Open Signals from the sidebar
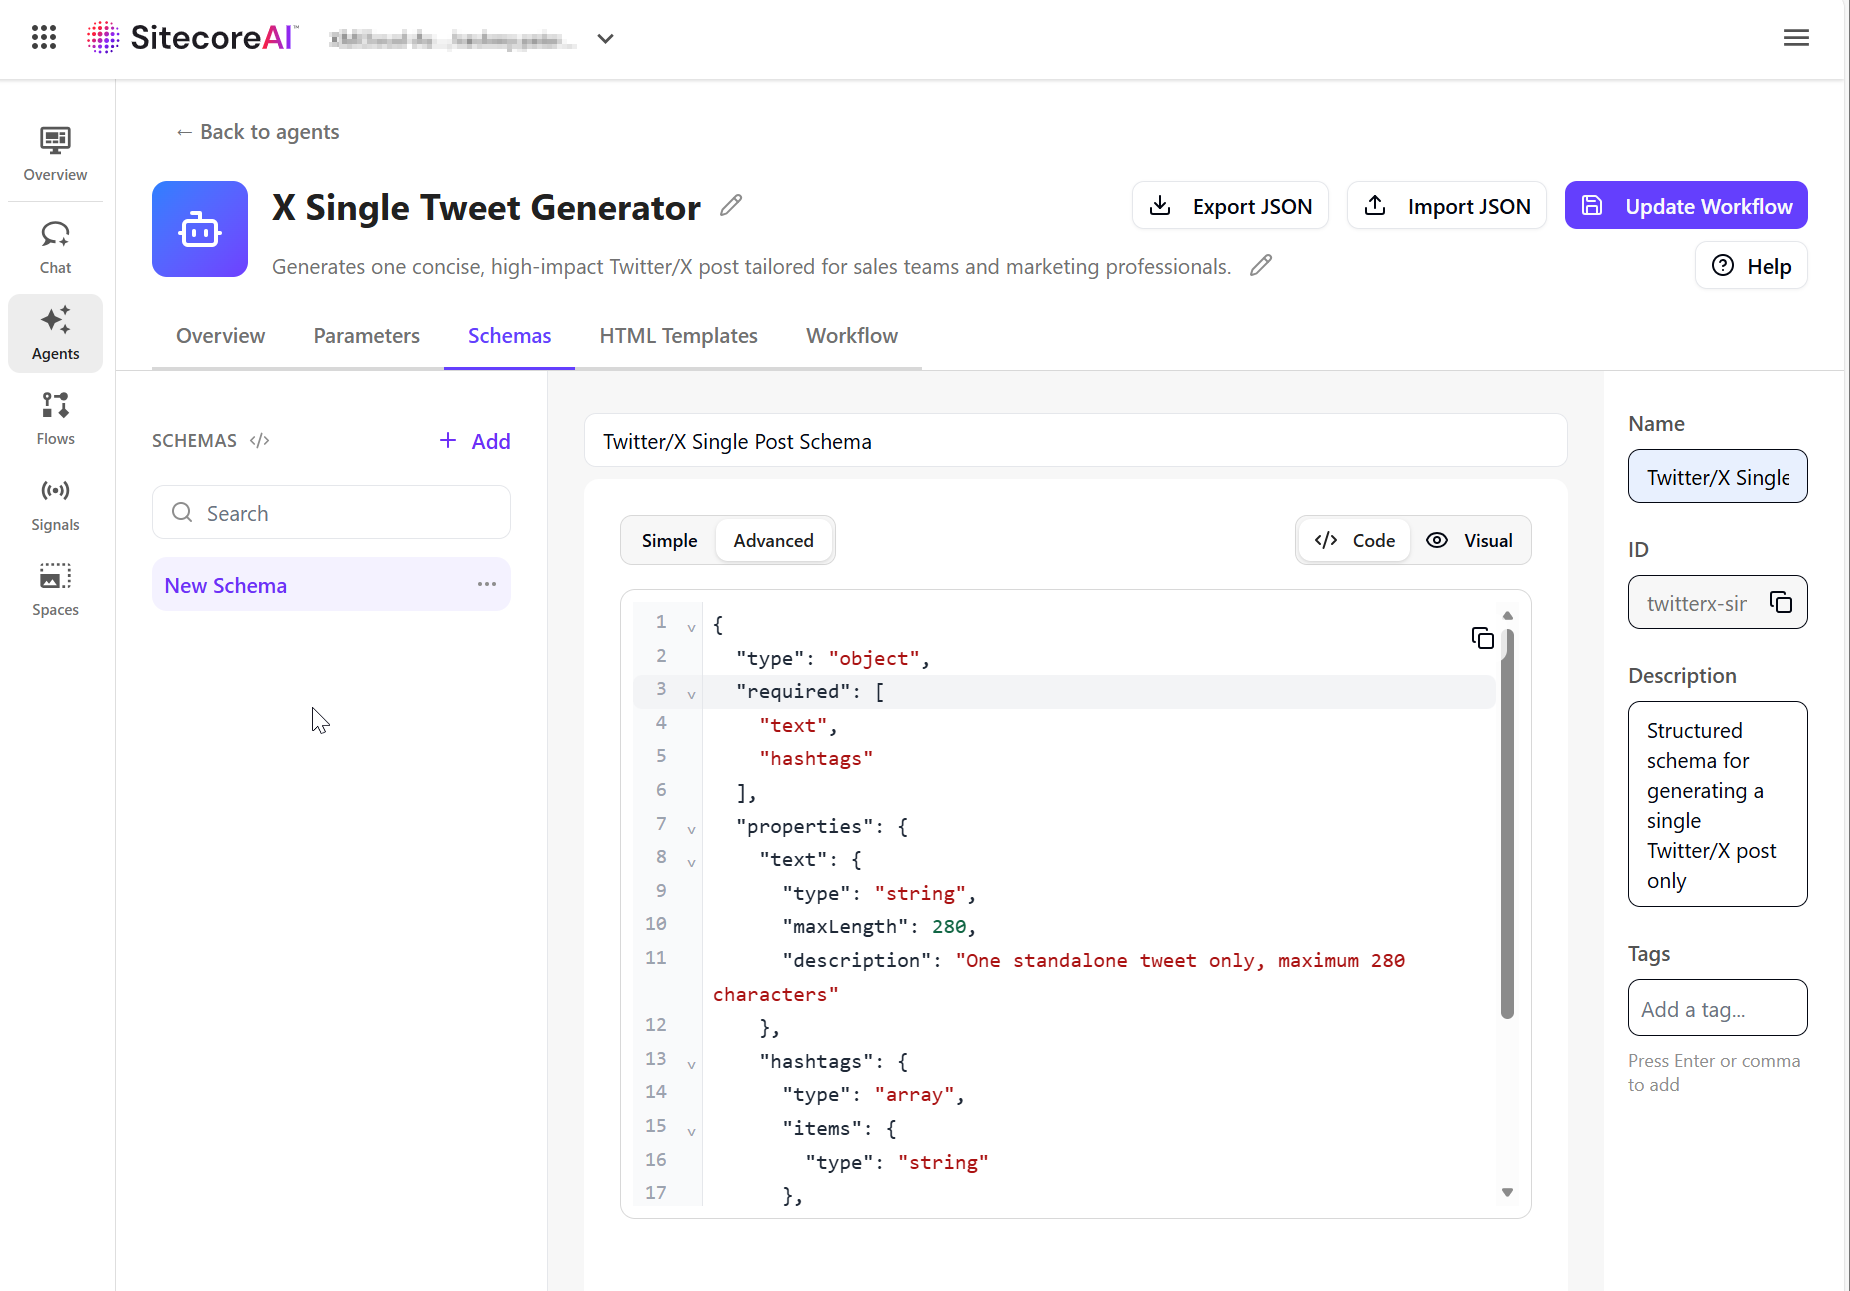The width and height of the screenshot is (1850, 1291). point(55,504)
